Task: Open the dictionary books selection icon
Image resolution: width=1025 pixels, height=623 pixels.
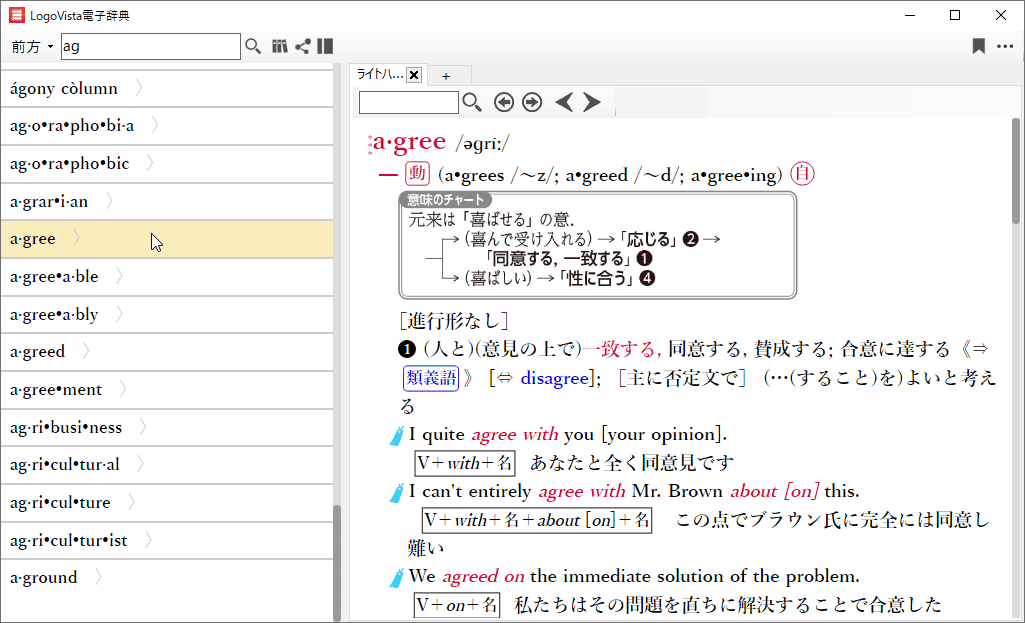Action: point(279,46)
